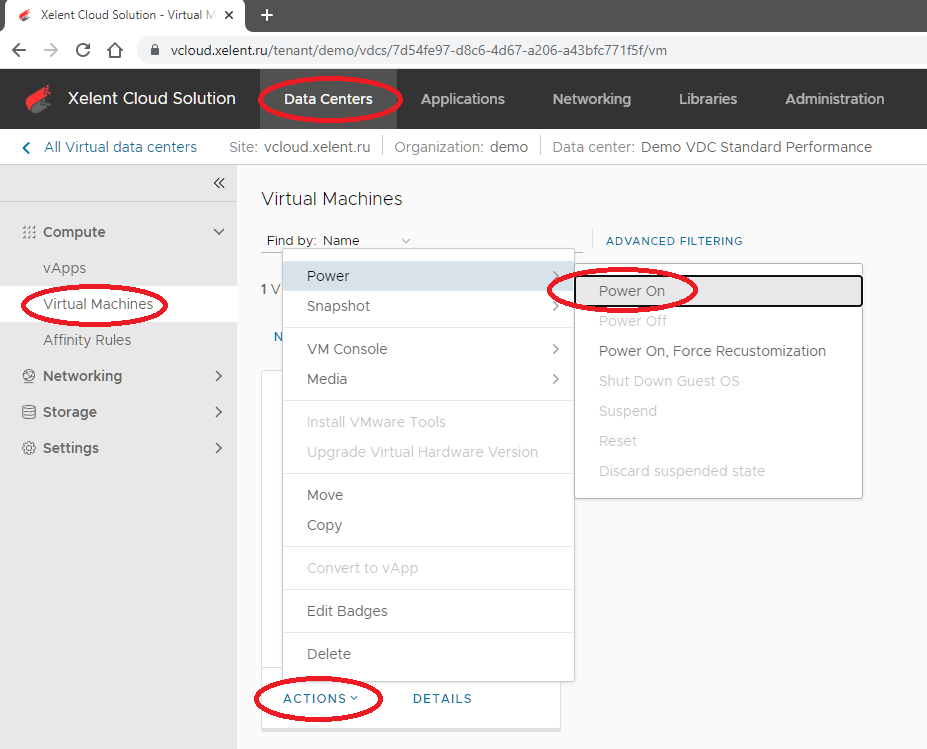Select Virtual Machines in the sidebar
This screenshot has width=927, height=749.
coord(98,304)
